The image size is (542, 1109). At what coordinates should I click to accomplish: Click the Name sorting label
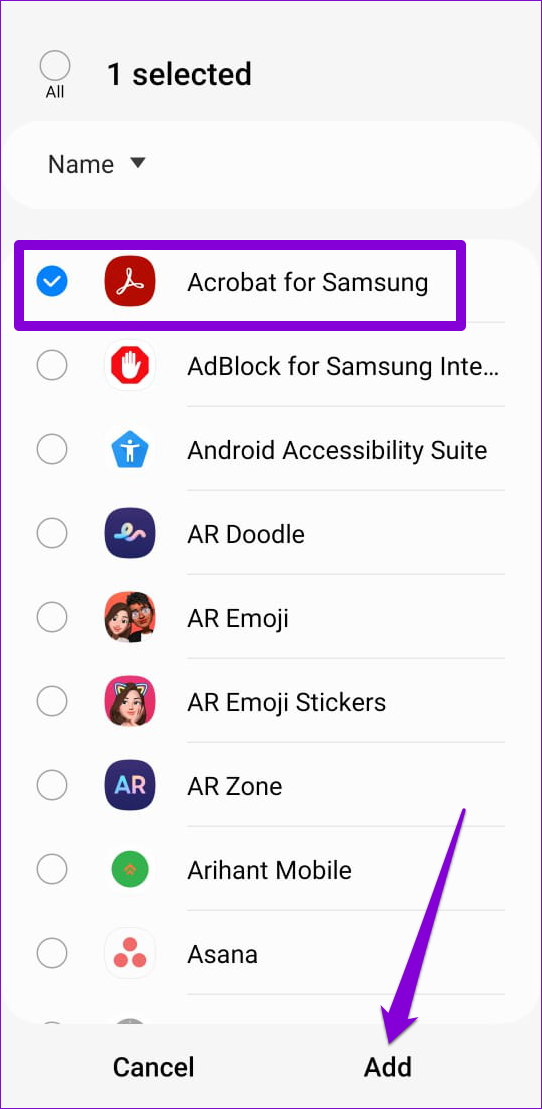81,164
